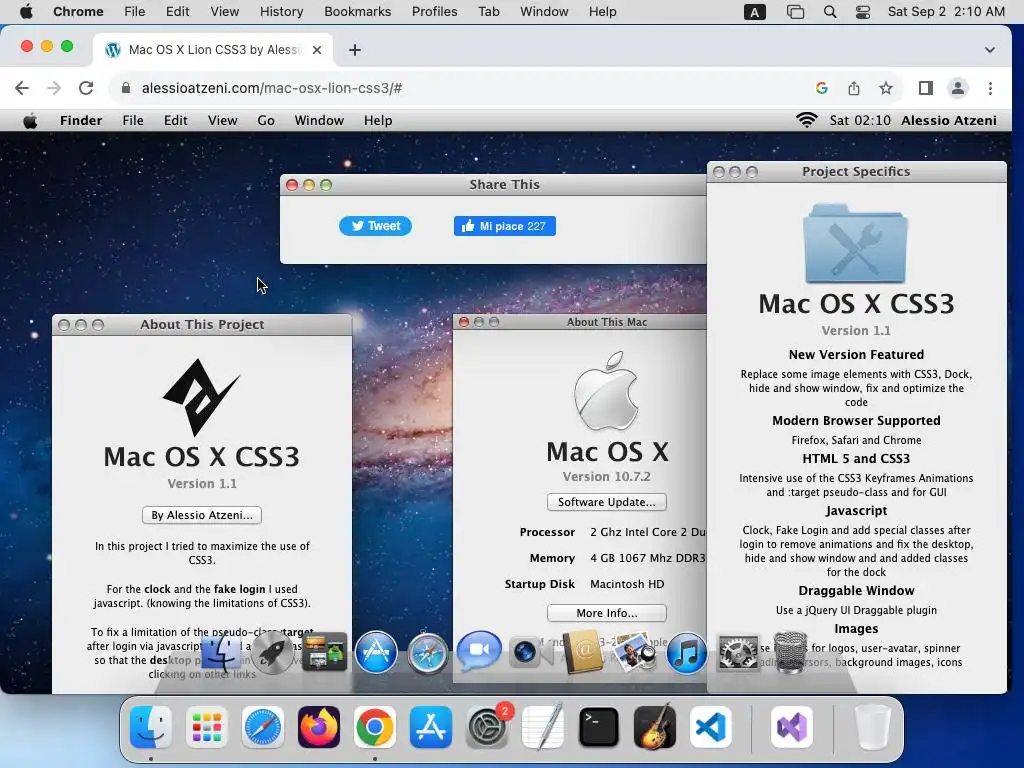Click the black logo in About This Project window
Viewport: 1024px width, 768px height.
[201, 397]
